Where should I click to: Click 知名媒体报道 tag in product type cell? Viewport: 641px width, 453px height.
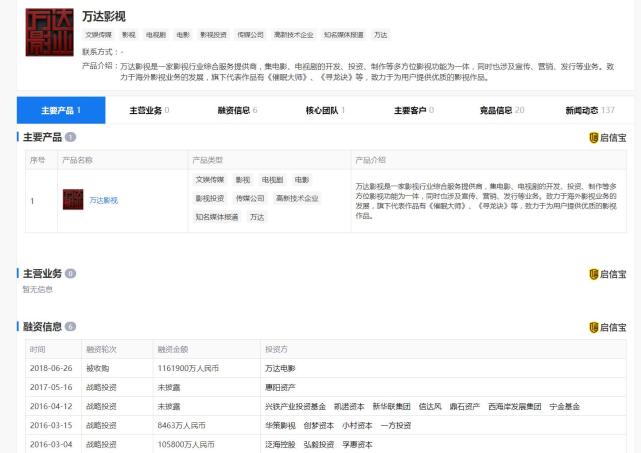(x=217, y=217)
